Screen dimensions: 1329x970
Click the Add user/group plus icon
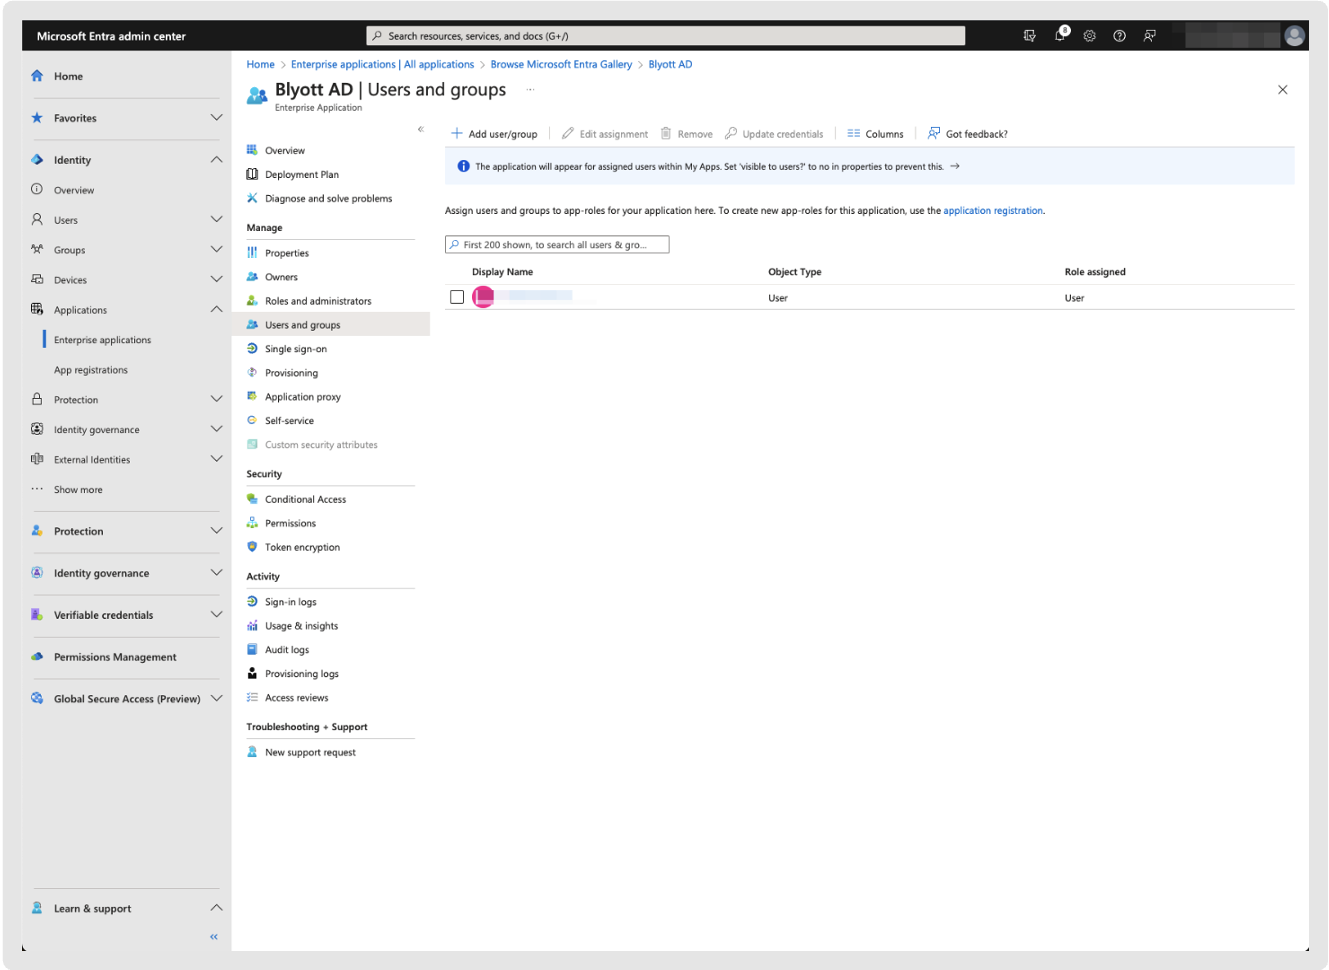(457, 133)
